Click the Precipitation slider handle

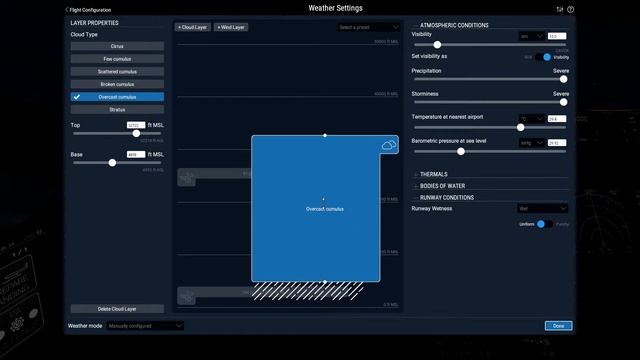pos(563,79)
